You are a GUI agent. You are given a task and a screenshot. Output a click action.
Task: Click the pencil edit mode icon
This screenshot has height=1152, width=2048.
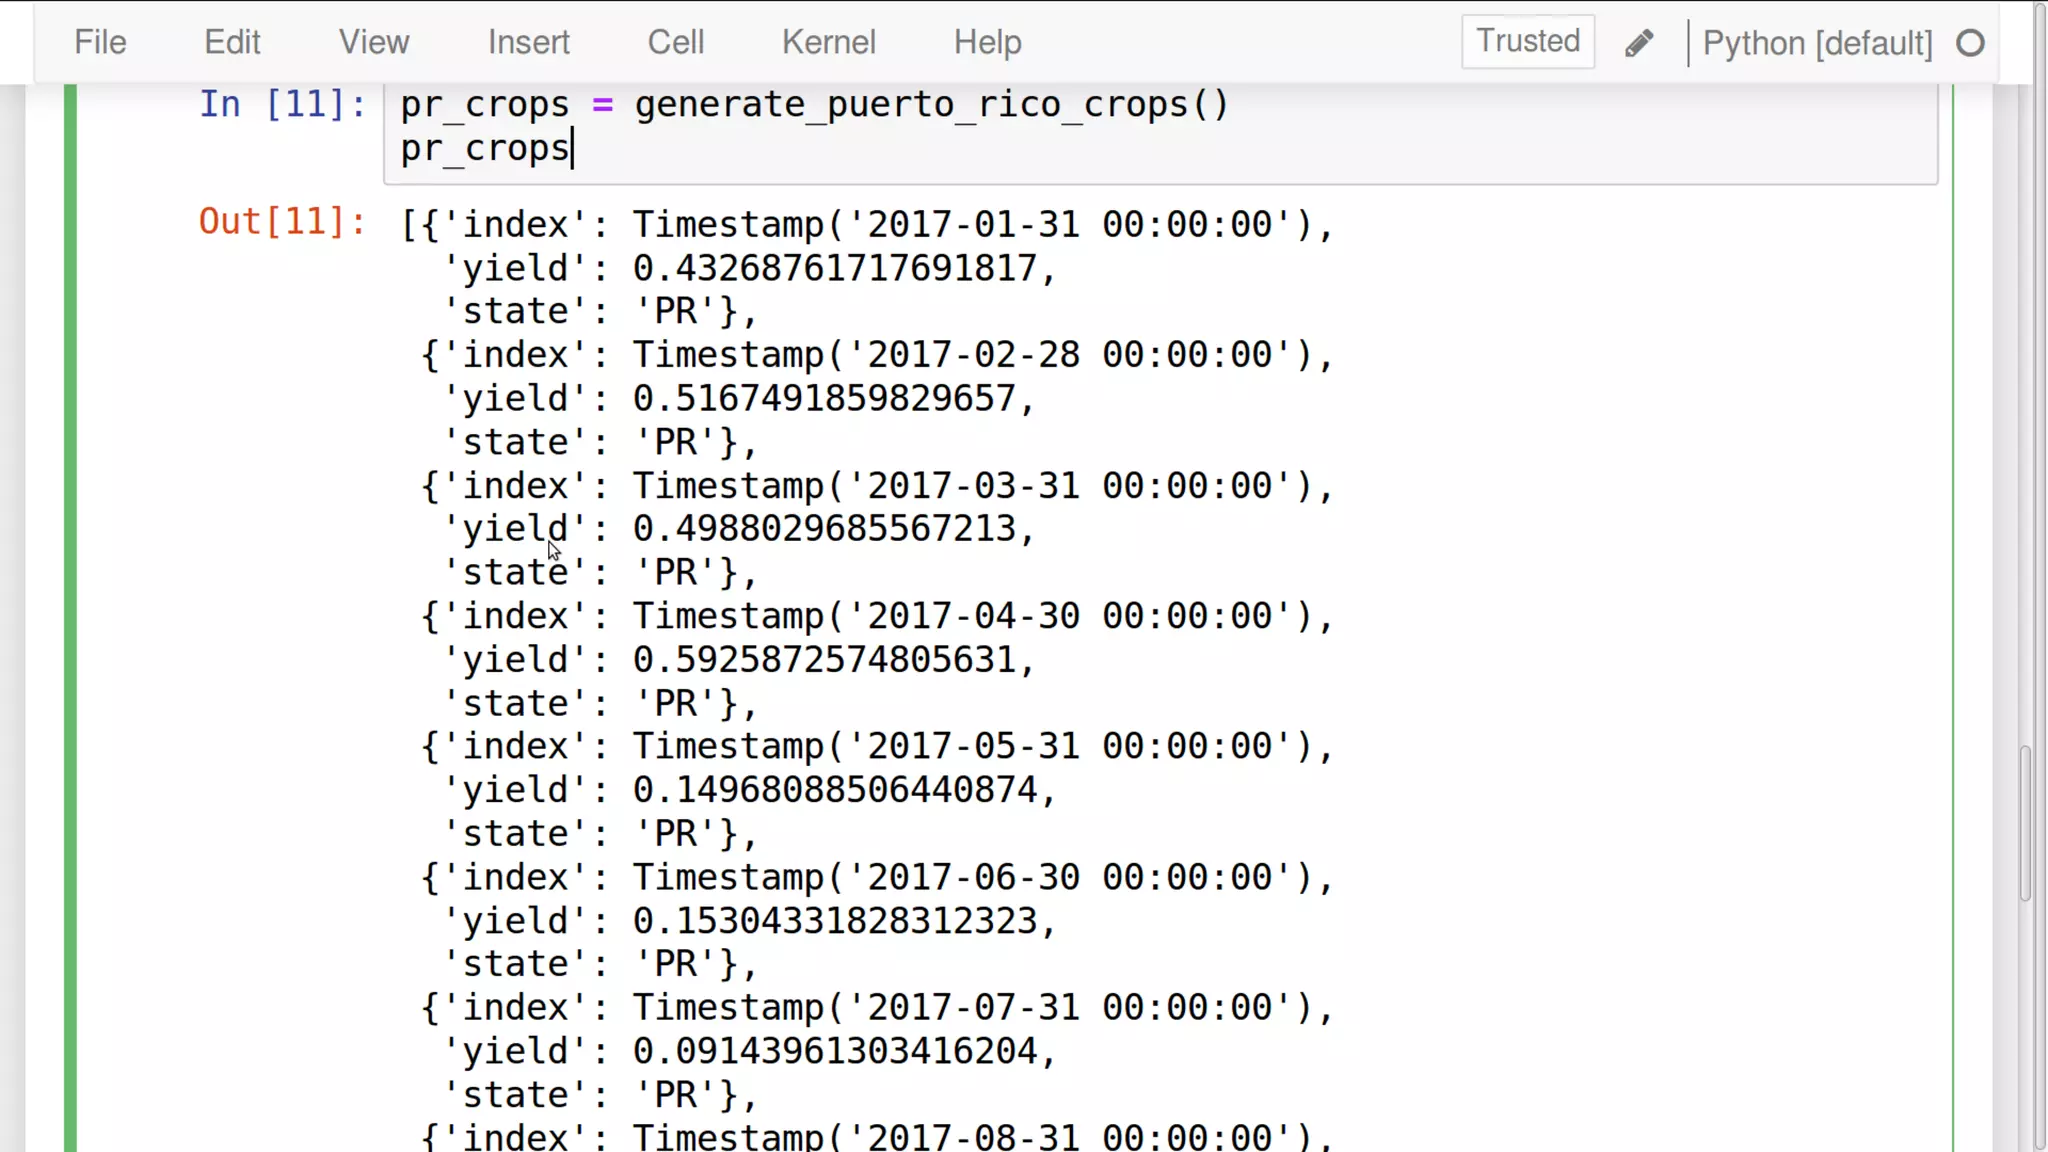coord(1639,43)
